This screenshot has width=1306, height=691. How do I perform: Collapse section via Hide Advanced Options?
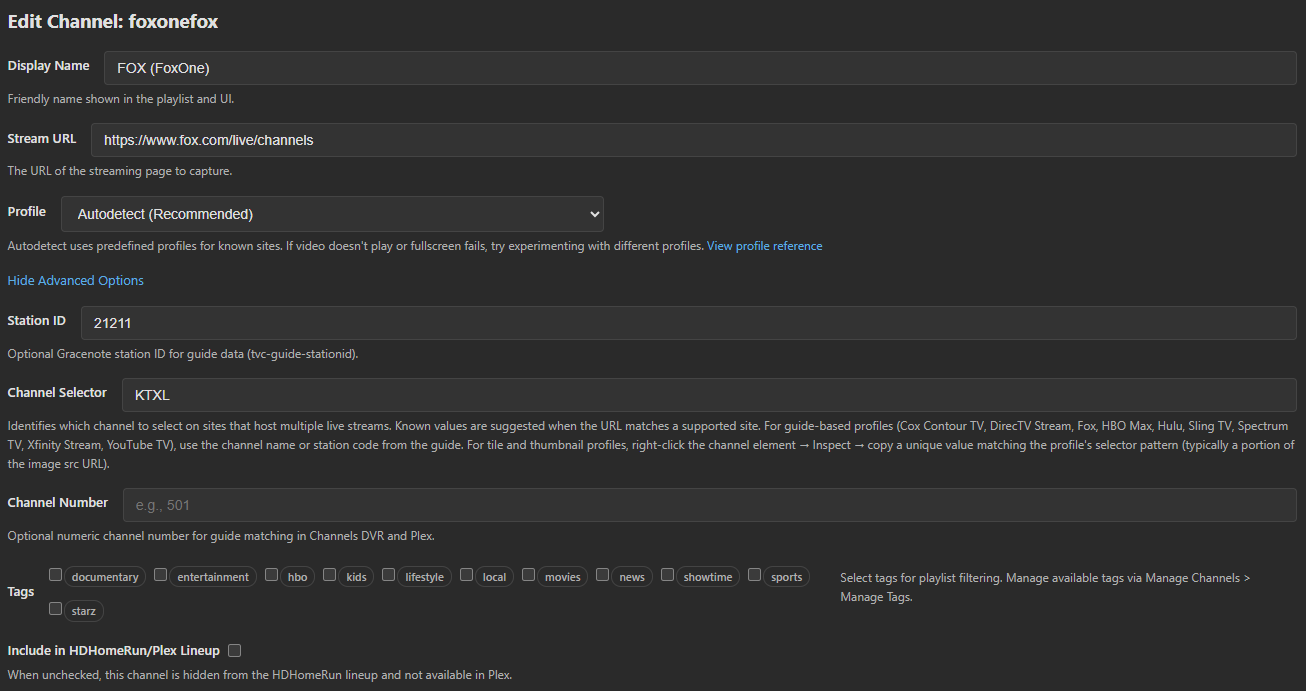(76, 281)
